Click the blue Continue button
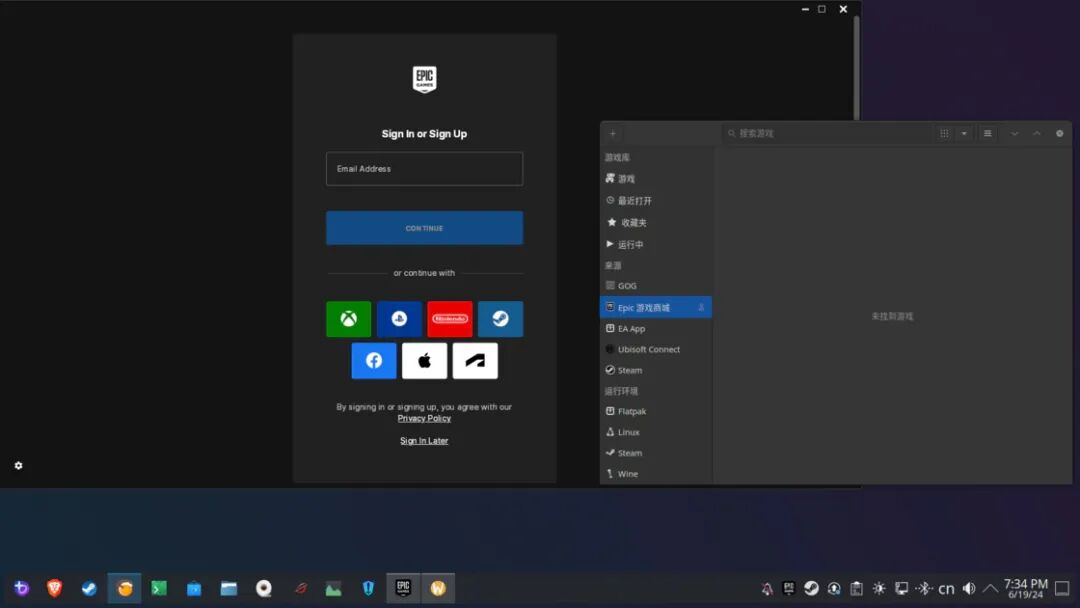Screen dimensions: 1080x608 click(x=424, y=228)
